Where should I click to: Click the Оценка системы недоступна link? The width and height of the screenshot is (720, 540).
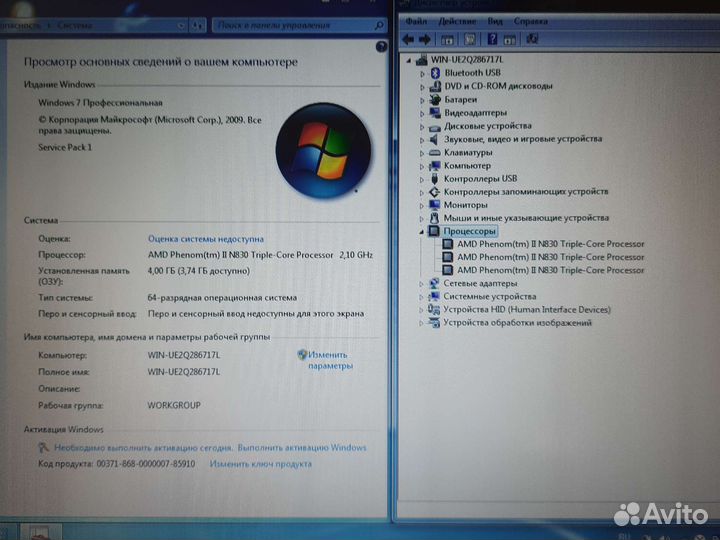pos(206,239)
